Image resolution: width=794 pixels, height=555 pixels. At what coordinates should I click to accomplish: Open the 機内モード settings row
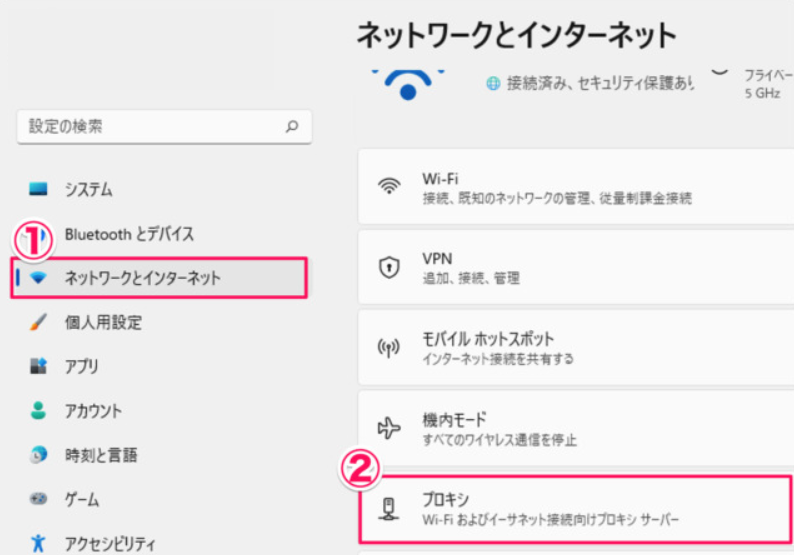click(x=575, y=429)
